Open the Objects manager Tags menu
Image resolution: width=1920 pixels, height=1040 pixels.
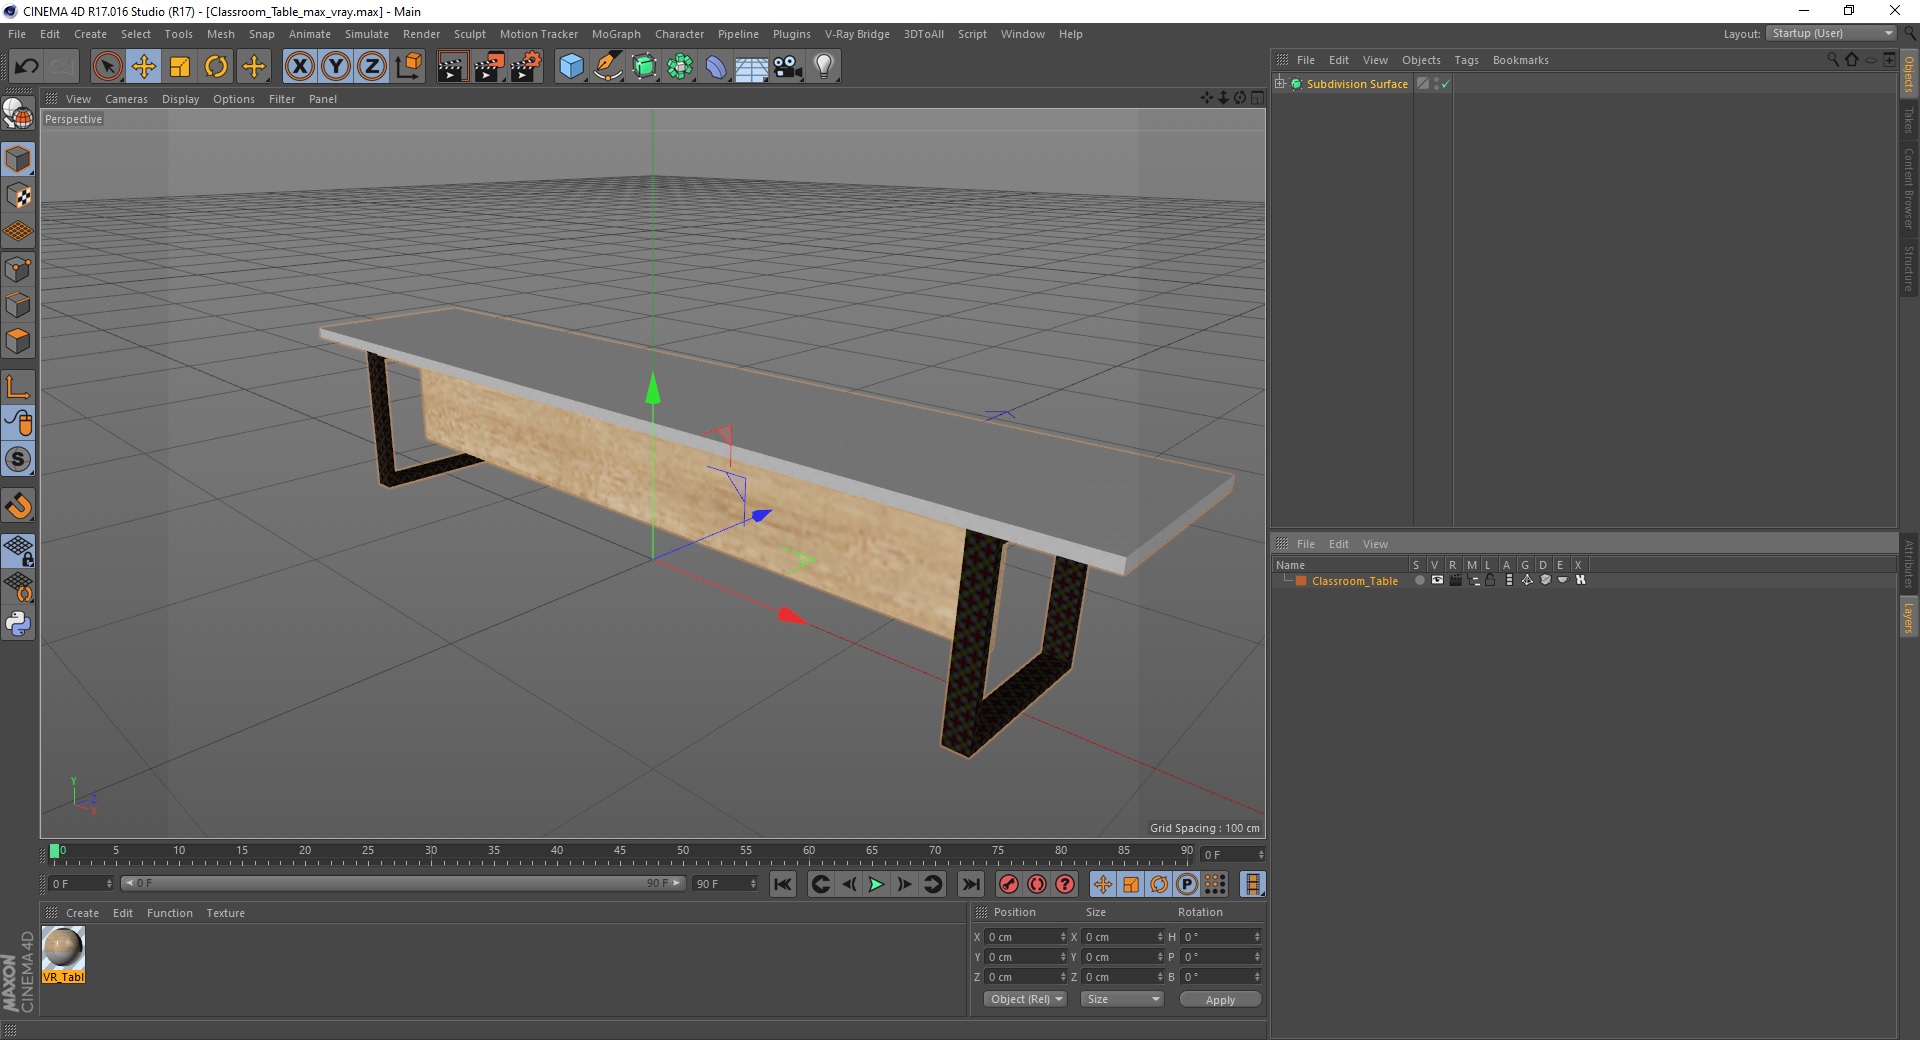pos(1466,60)
